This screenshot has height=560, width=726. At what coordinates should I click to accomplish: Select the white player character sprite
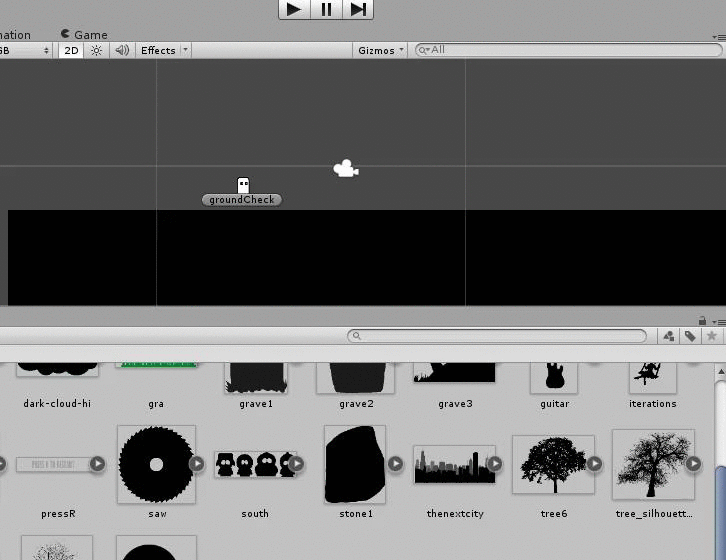click(243, 185)
